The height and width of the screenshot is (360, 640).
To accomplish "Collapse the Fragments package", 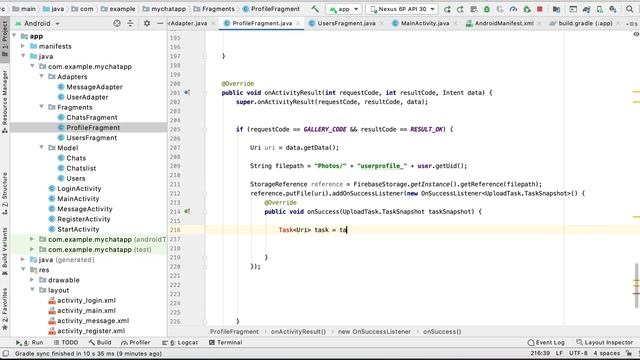I will 42,107.
